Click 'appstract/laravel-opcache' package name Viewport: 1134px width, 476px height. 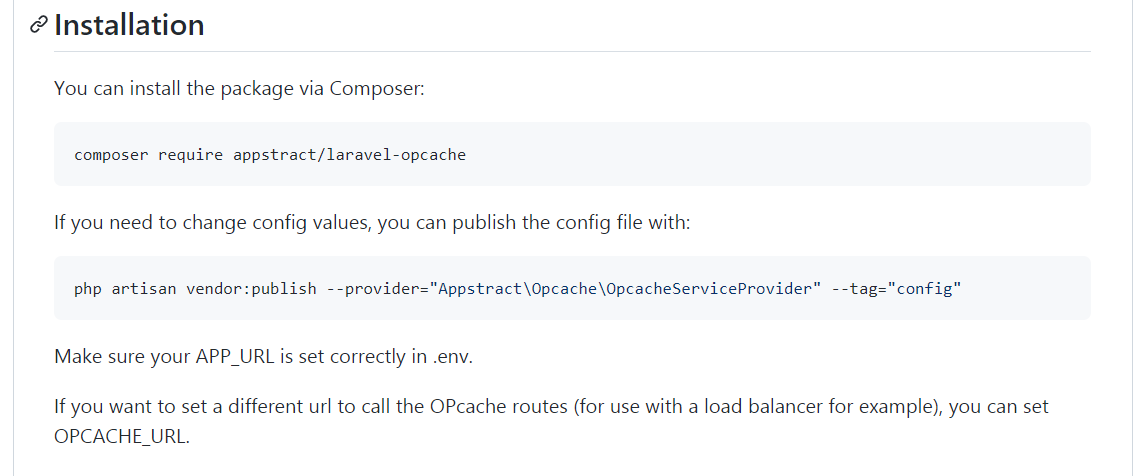click(x=349, y=155)
